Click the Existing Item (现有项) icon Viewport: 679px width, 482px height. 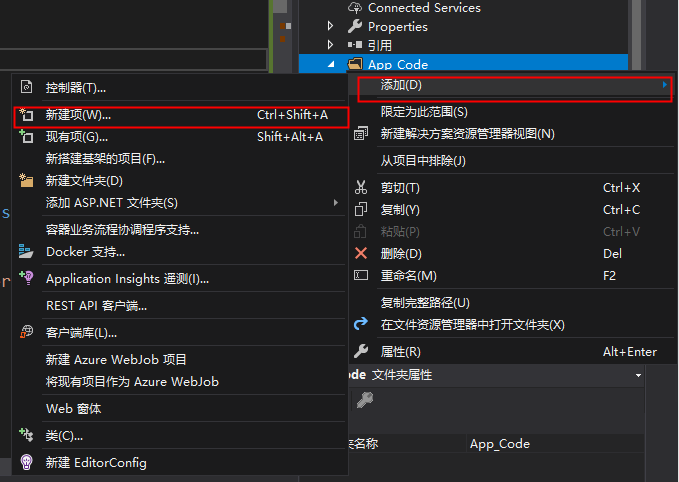coord(27,137)
